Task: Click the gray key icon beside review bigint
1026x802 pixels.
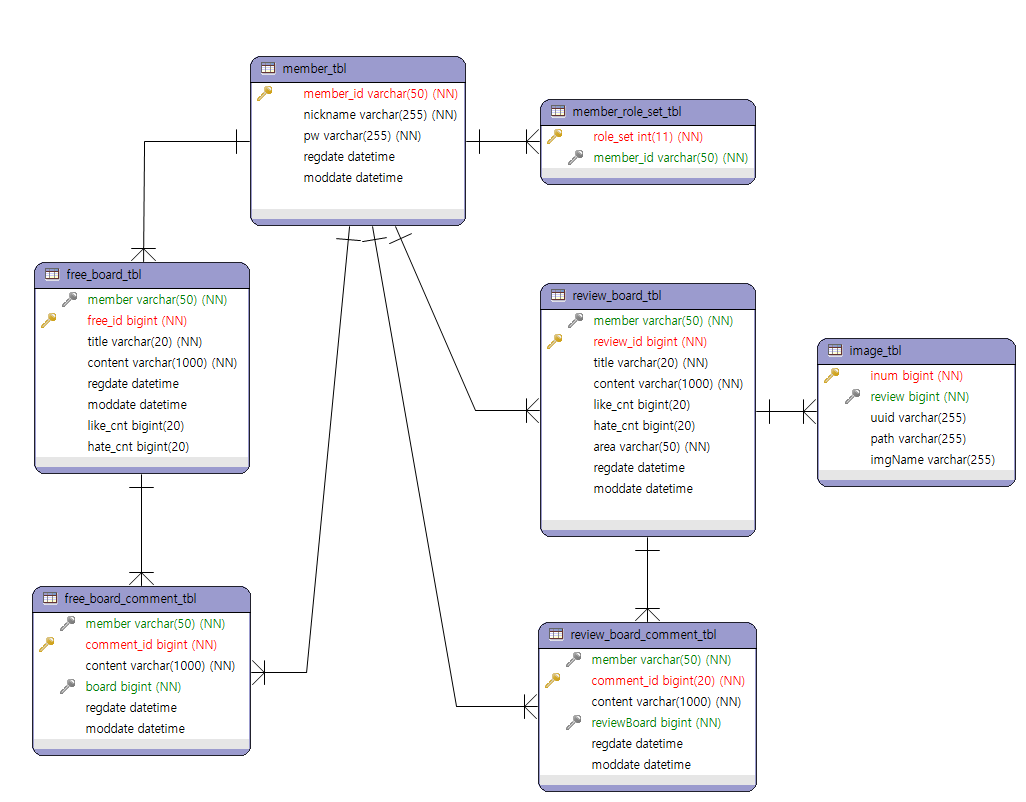Action: coord(852,396)
